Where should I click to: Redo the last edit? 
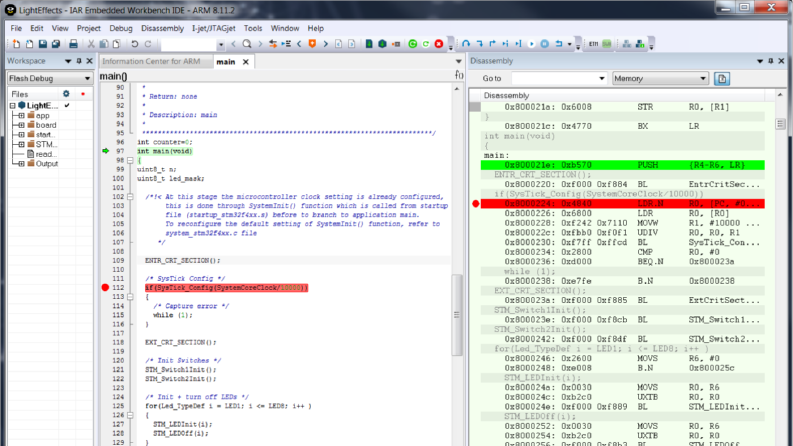(148, 44)
